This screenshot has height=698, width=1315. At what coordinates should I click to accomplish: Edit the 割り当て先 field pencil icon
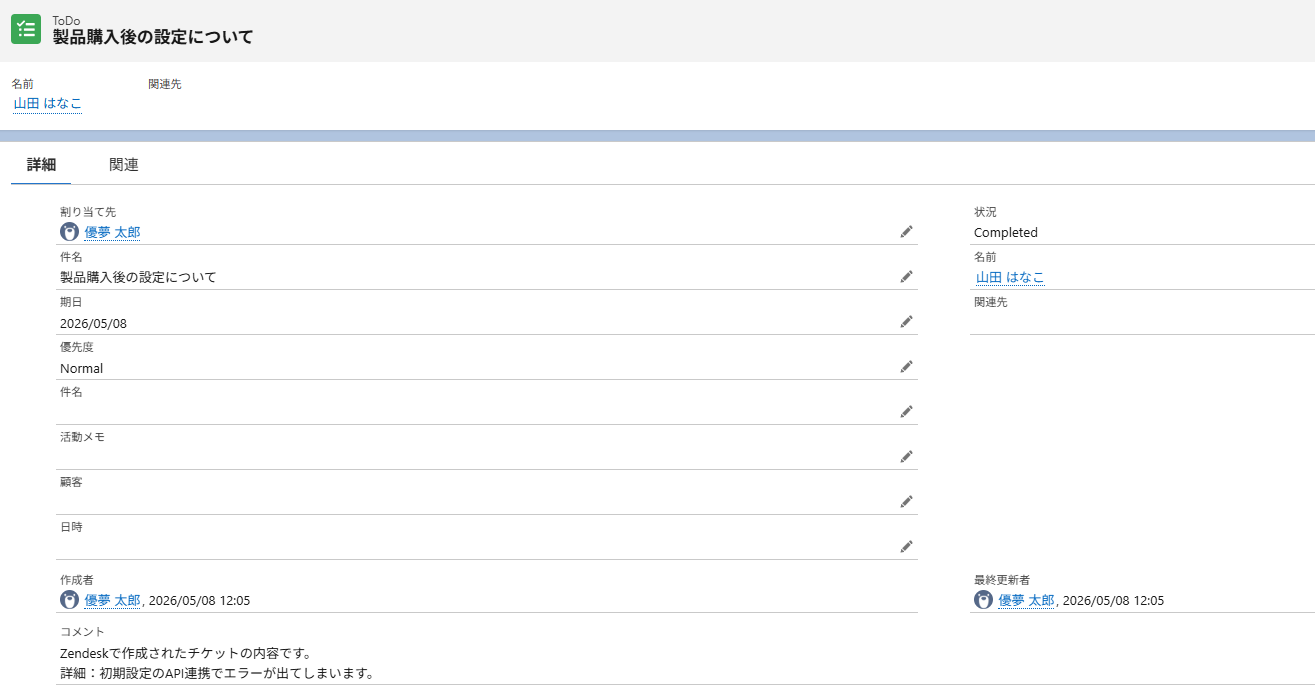[906, 232]
